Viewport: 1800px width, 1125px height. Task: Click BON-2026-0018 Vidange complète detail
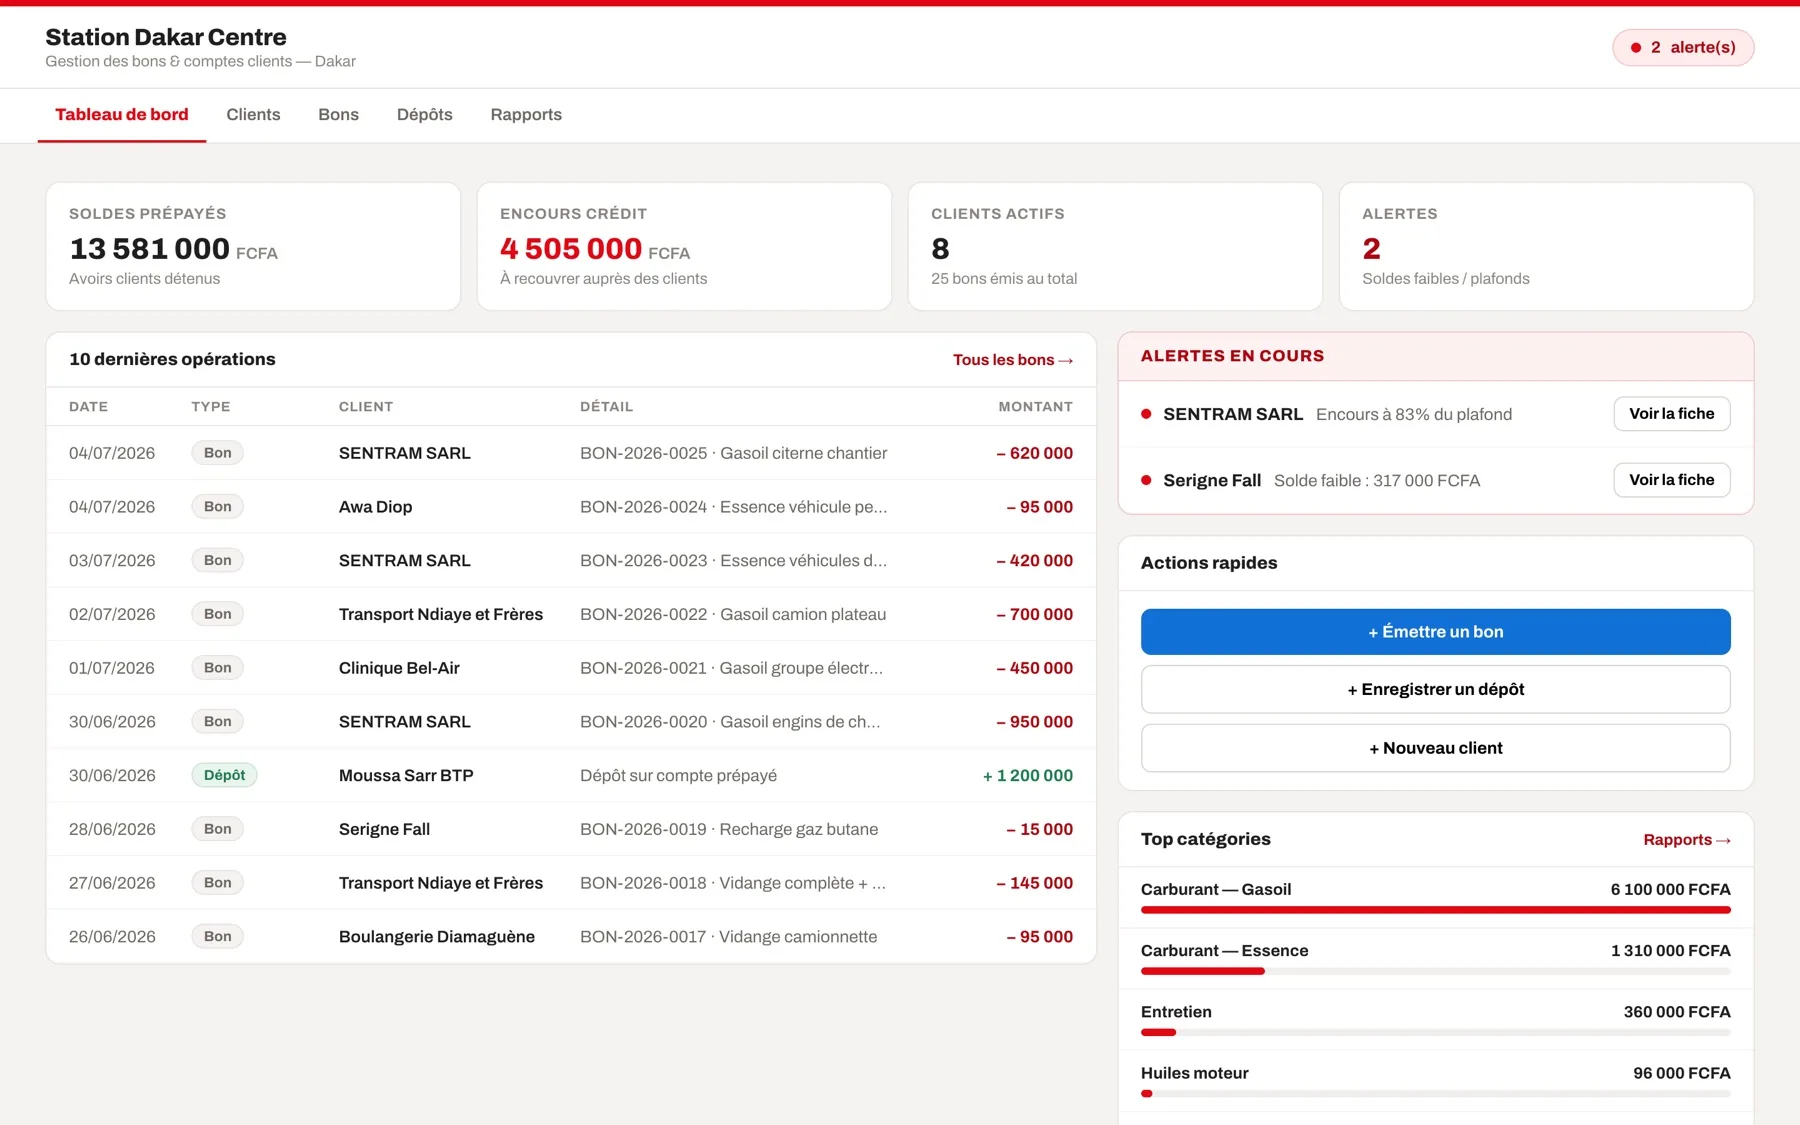tap(733, 883)
